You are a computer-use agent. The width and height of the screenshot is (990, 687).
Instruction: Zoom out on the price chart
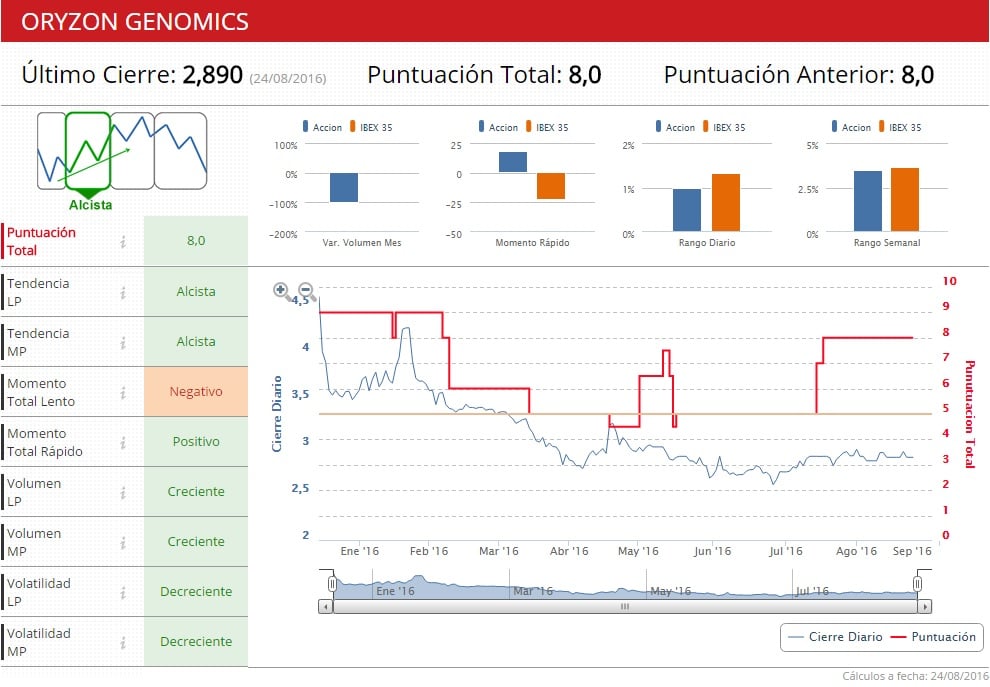point(306,291)
